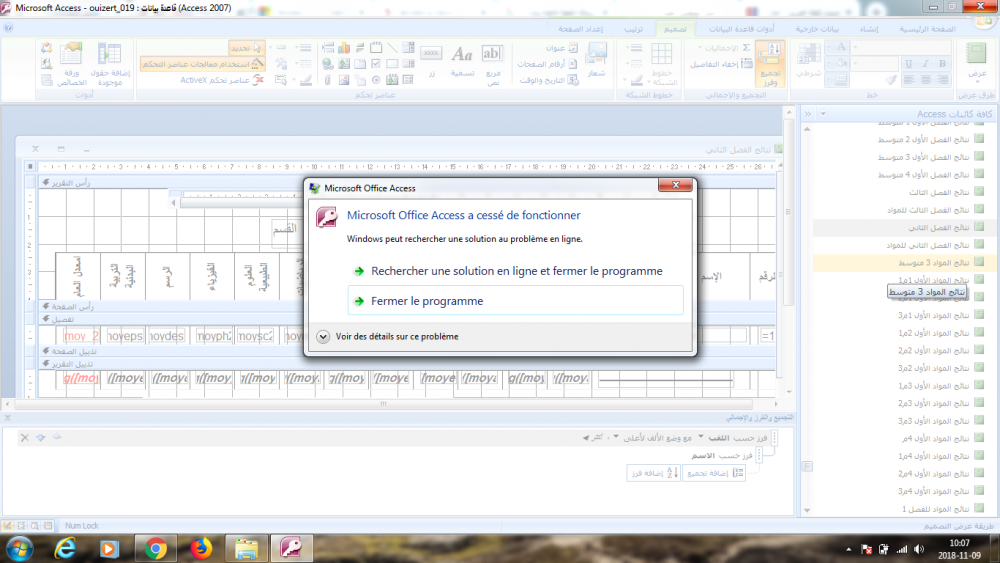Select the line control icon
Image resolution: width=1000 pixels, height=563 pixels.
tap(392, 48)
